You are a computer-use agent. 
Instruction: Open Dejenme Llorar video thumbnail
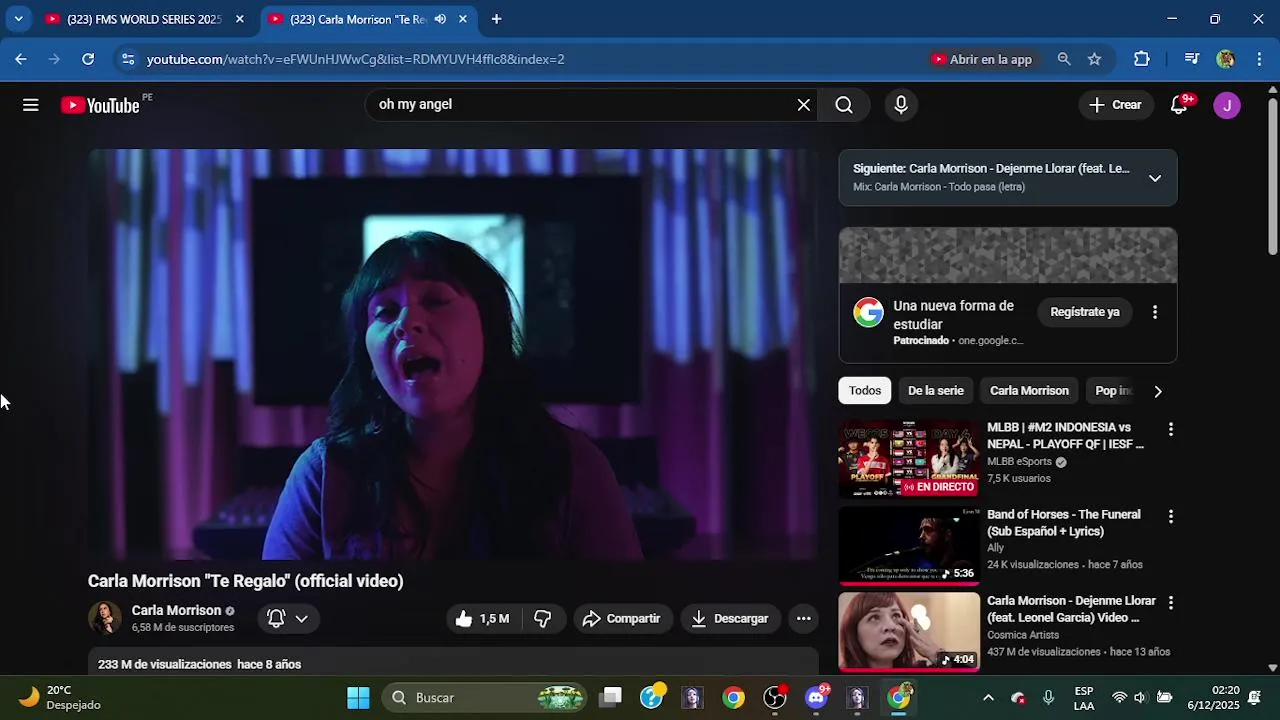coord(909,632)
